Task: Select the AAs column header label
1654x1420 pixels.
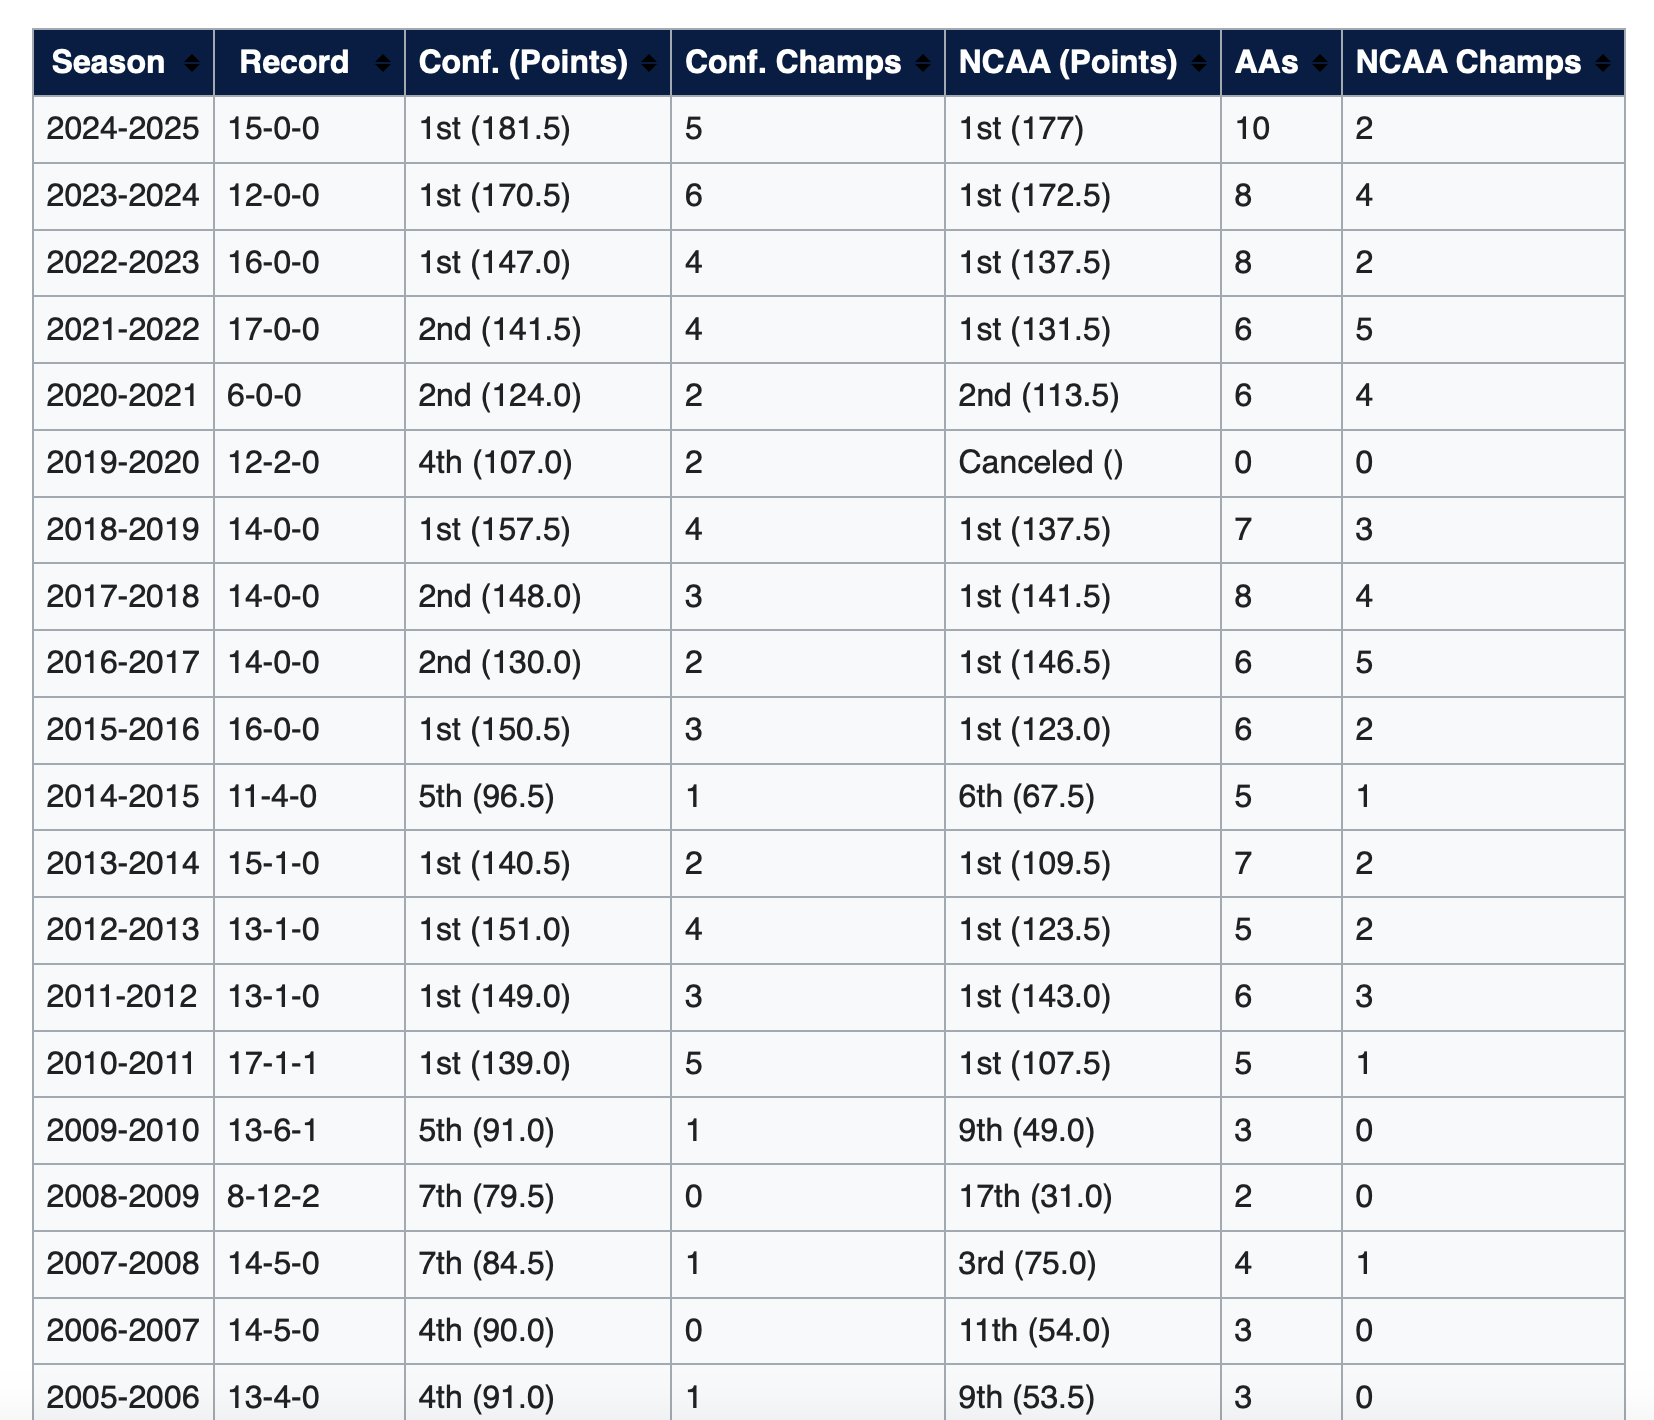Action: tap(1266, 62)
